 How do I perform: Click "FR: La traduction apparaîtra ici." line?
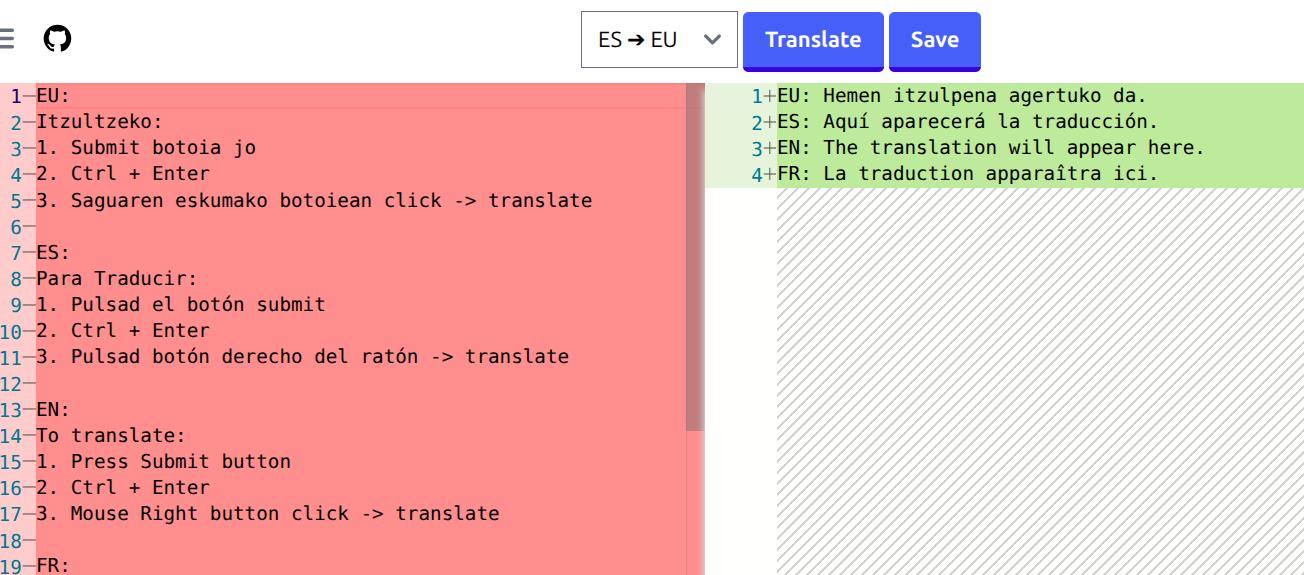[966, 174]
